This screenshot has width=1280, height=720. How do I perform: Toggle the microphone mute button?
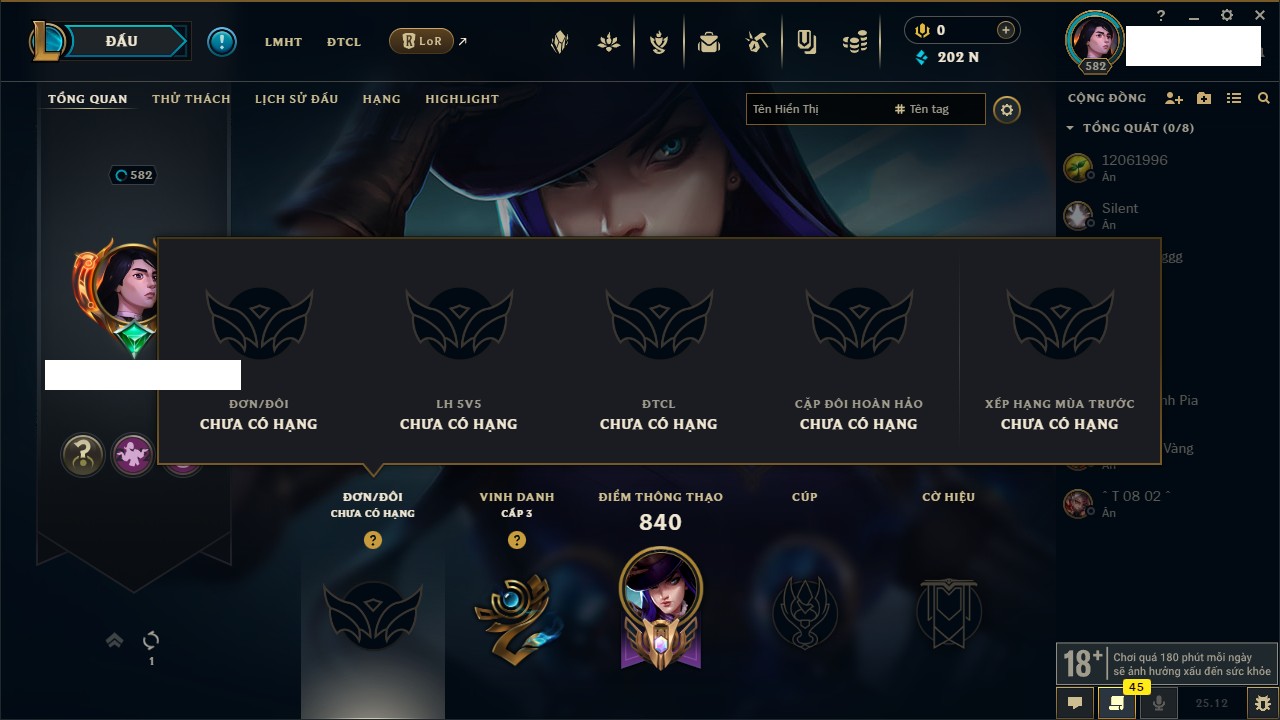point(1159,703)
